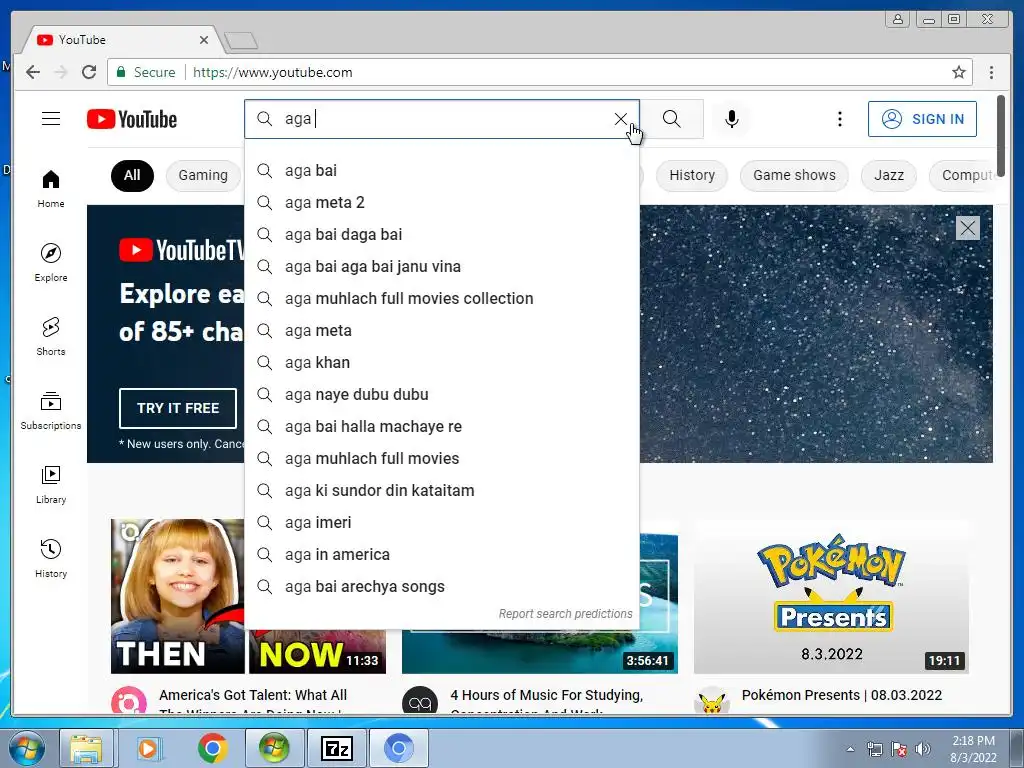The image size is (1024, 768).
Task: Open Windows Explorer from the taskbar
Action: coord(87,748)
